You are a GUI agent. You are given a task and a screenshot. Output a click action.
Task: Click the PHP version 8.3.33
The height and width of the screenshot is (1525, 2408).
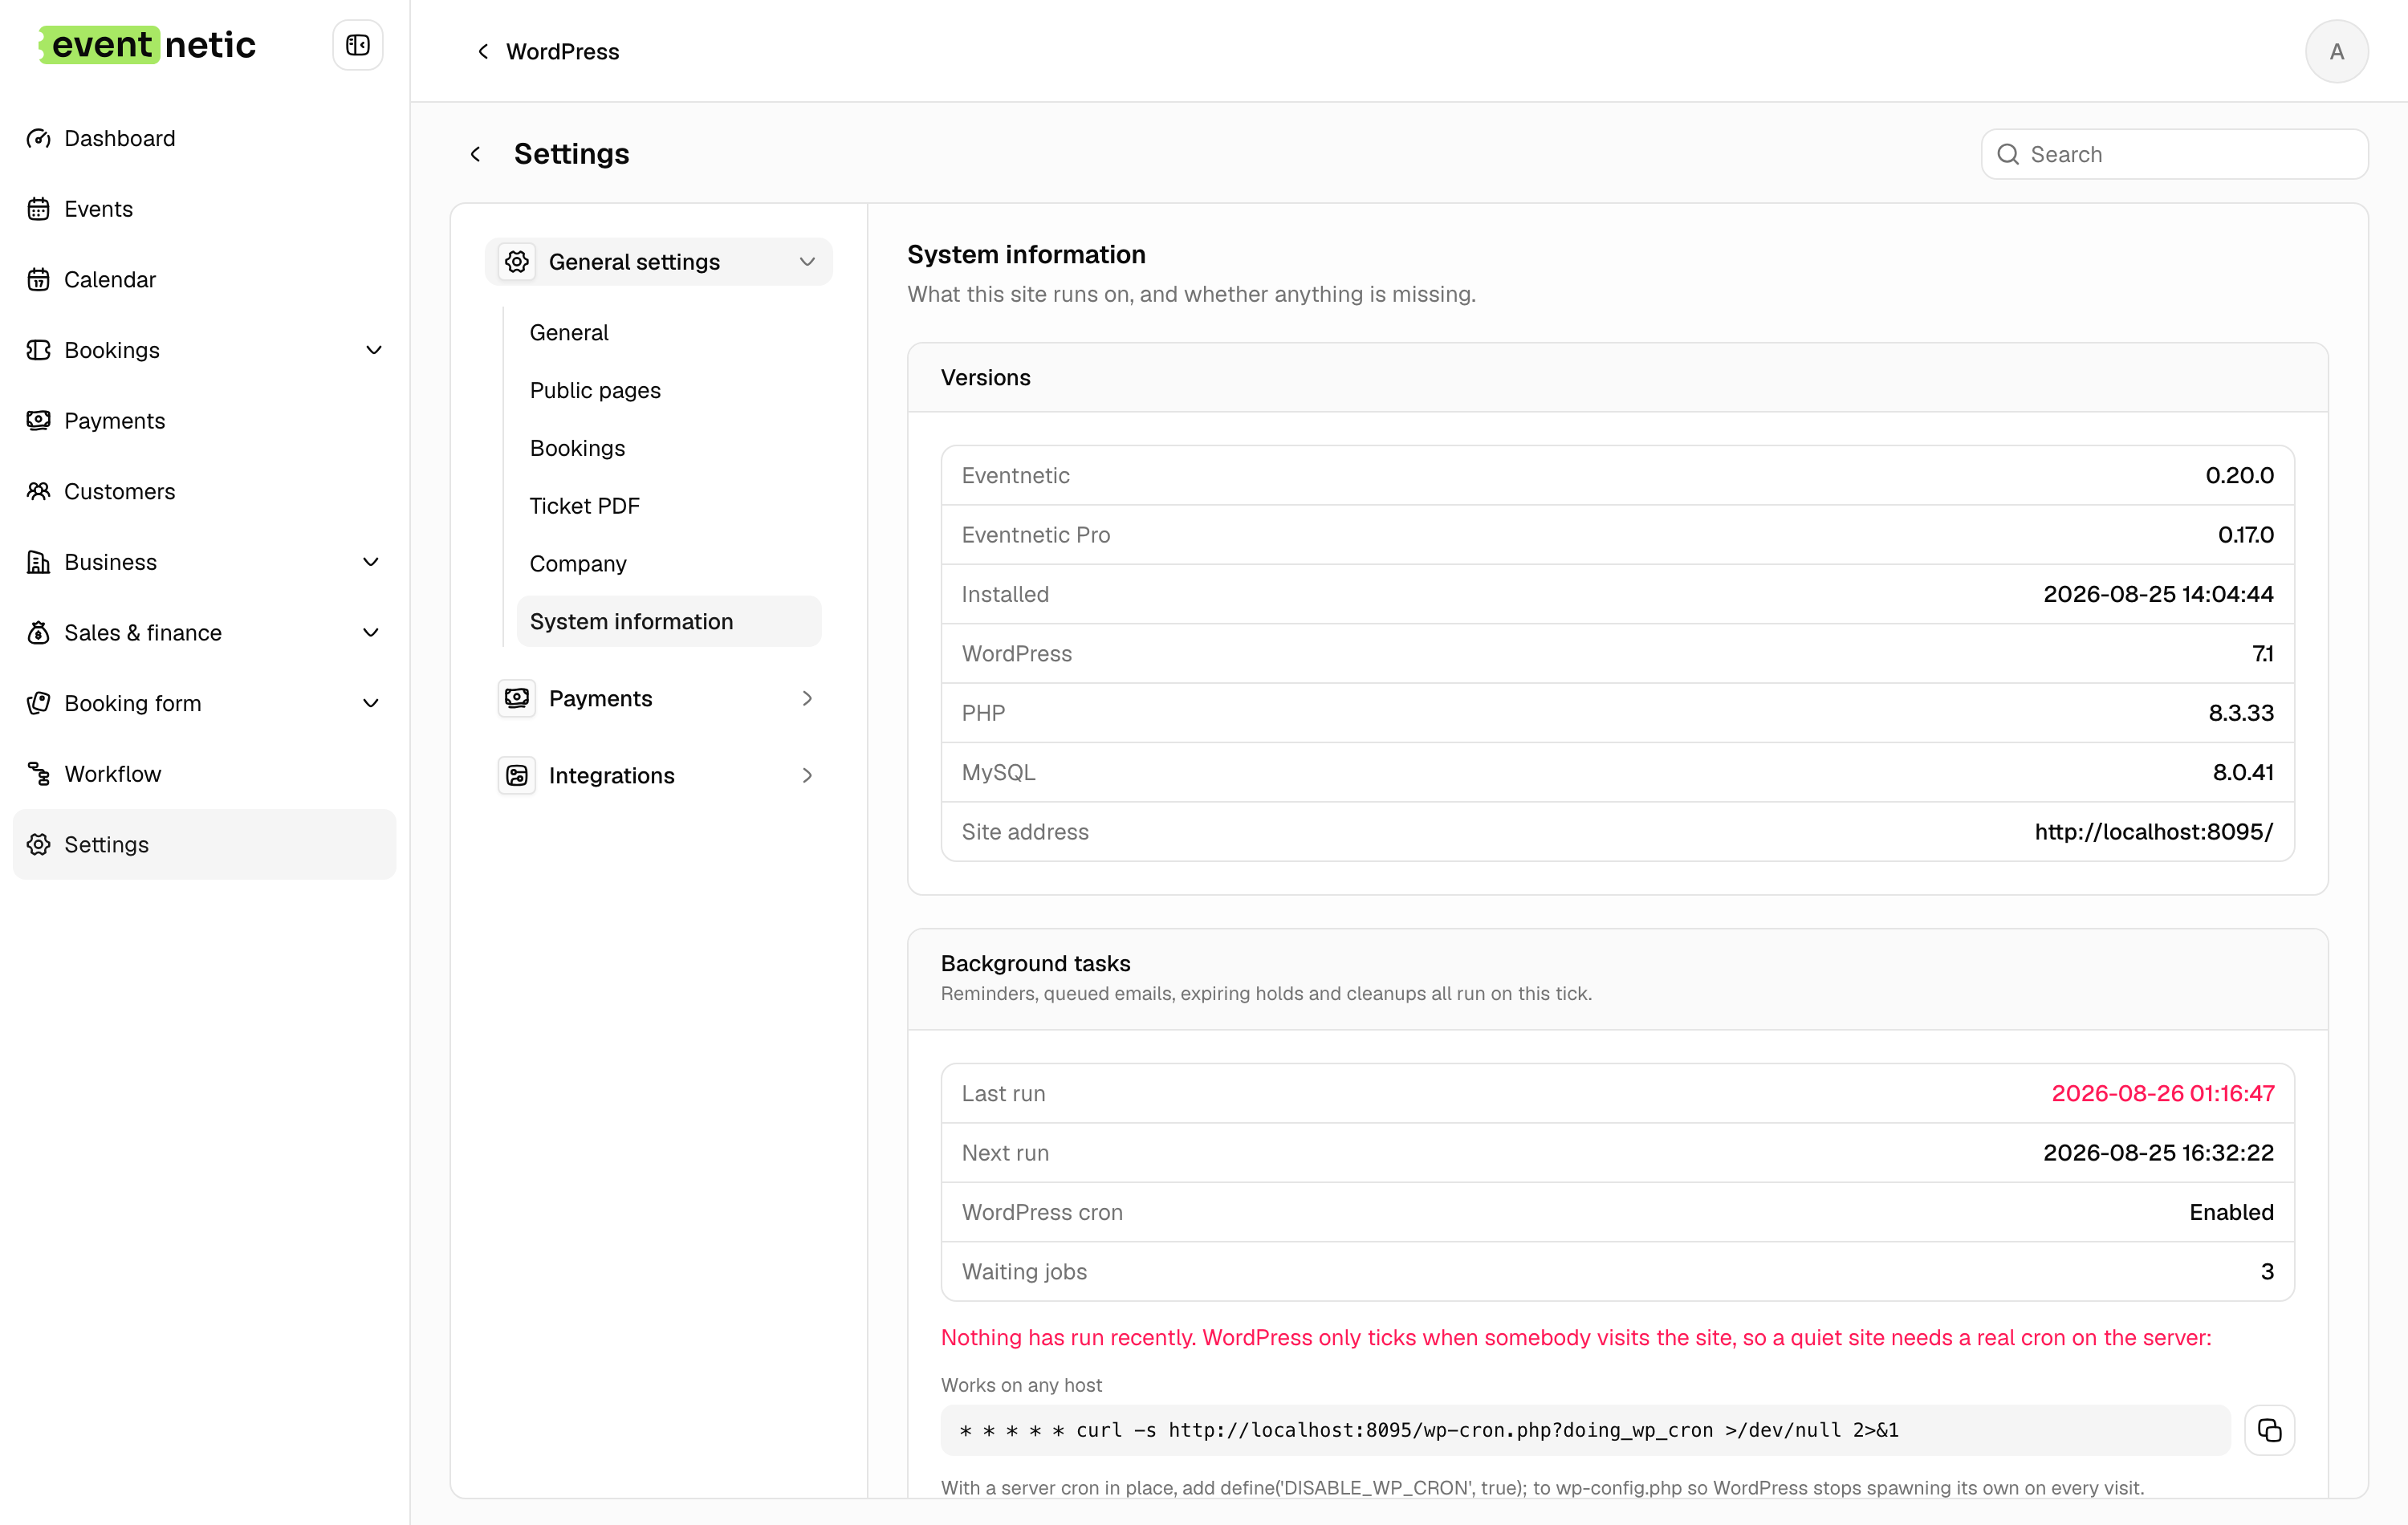(x=2241, y=713)
